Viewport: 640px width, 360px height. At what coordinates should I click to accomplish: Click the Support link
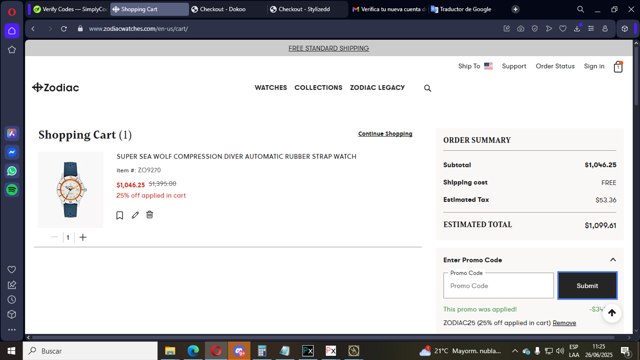(514, 66)
